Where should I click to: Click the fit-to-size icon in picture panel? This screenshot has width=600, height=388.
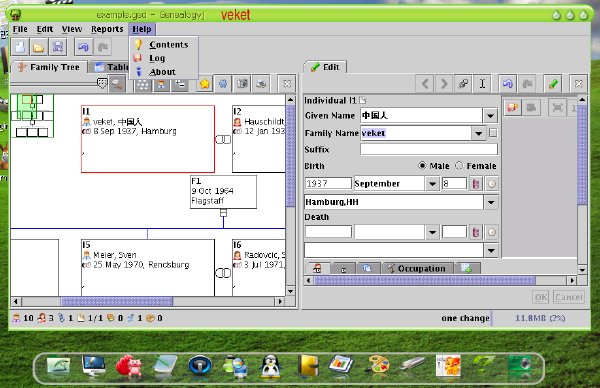point(558,108)
